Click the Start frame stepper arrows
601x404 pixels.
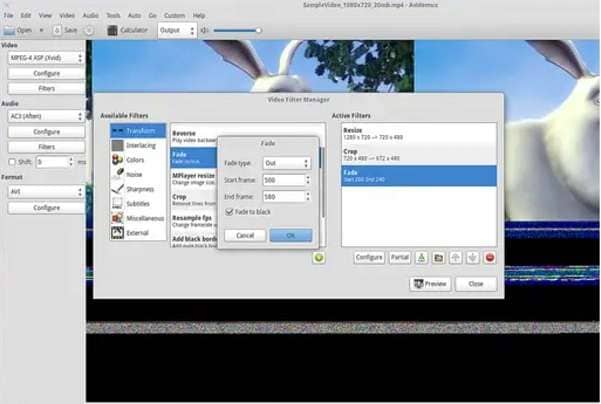coord(307,180)
